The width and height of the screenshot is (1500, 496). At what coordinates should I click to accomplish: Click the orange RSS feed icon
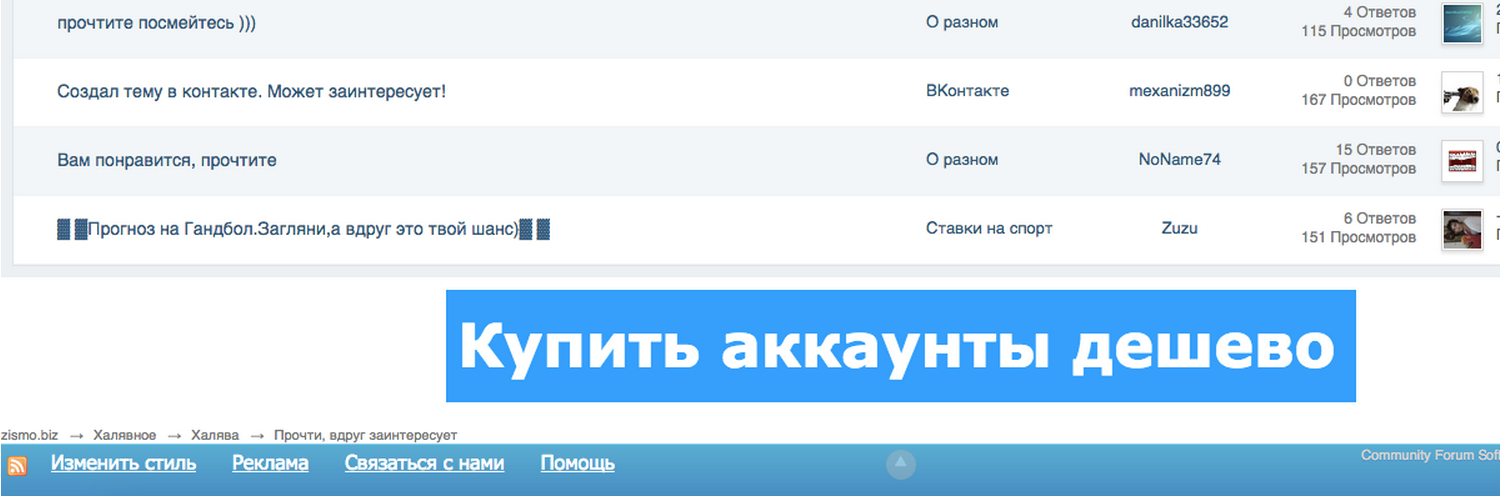(17, 465)
